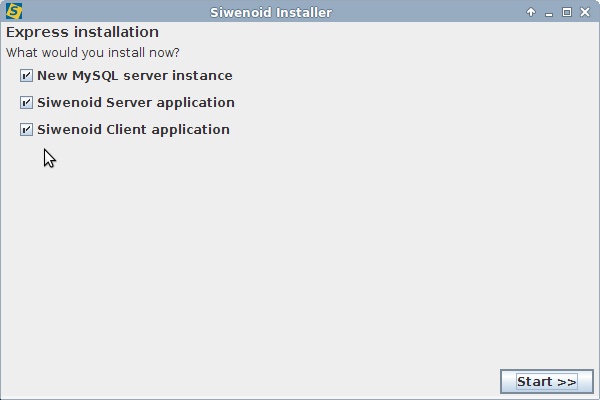Select the "Express installation" heading
600x400 pixels.
pyautogui.click(x=82, y=33)
